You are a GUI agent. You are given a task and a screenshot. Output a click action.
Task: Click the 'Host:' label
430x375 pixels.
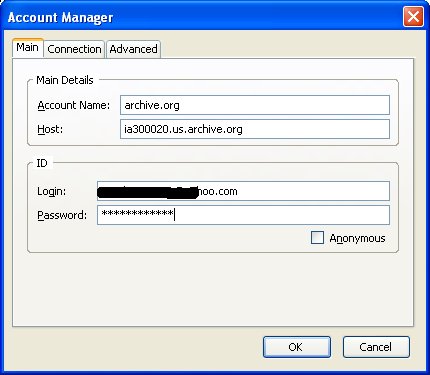50,129
